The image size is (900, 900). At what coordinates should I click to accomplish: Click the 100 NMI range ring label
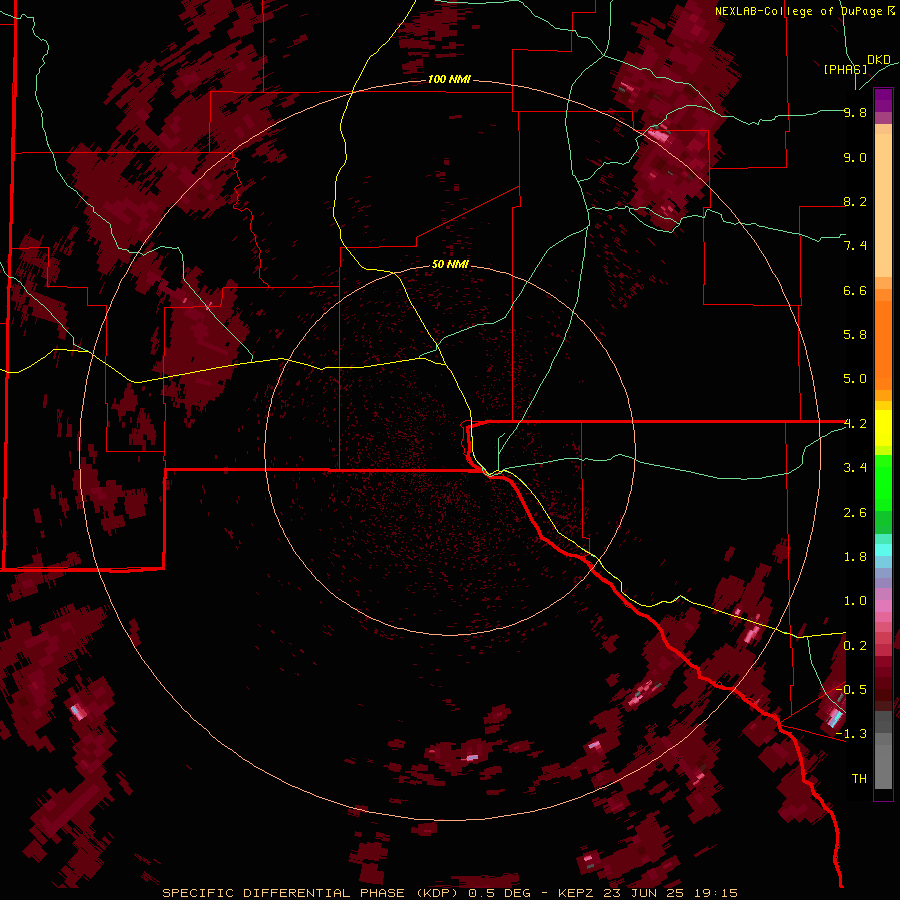(x=449, y=79)
